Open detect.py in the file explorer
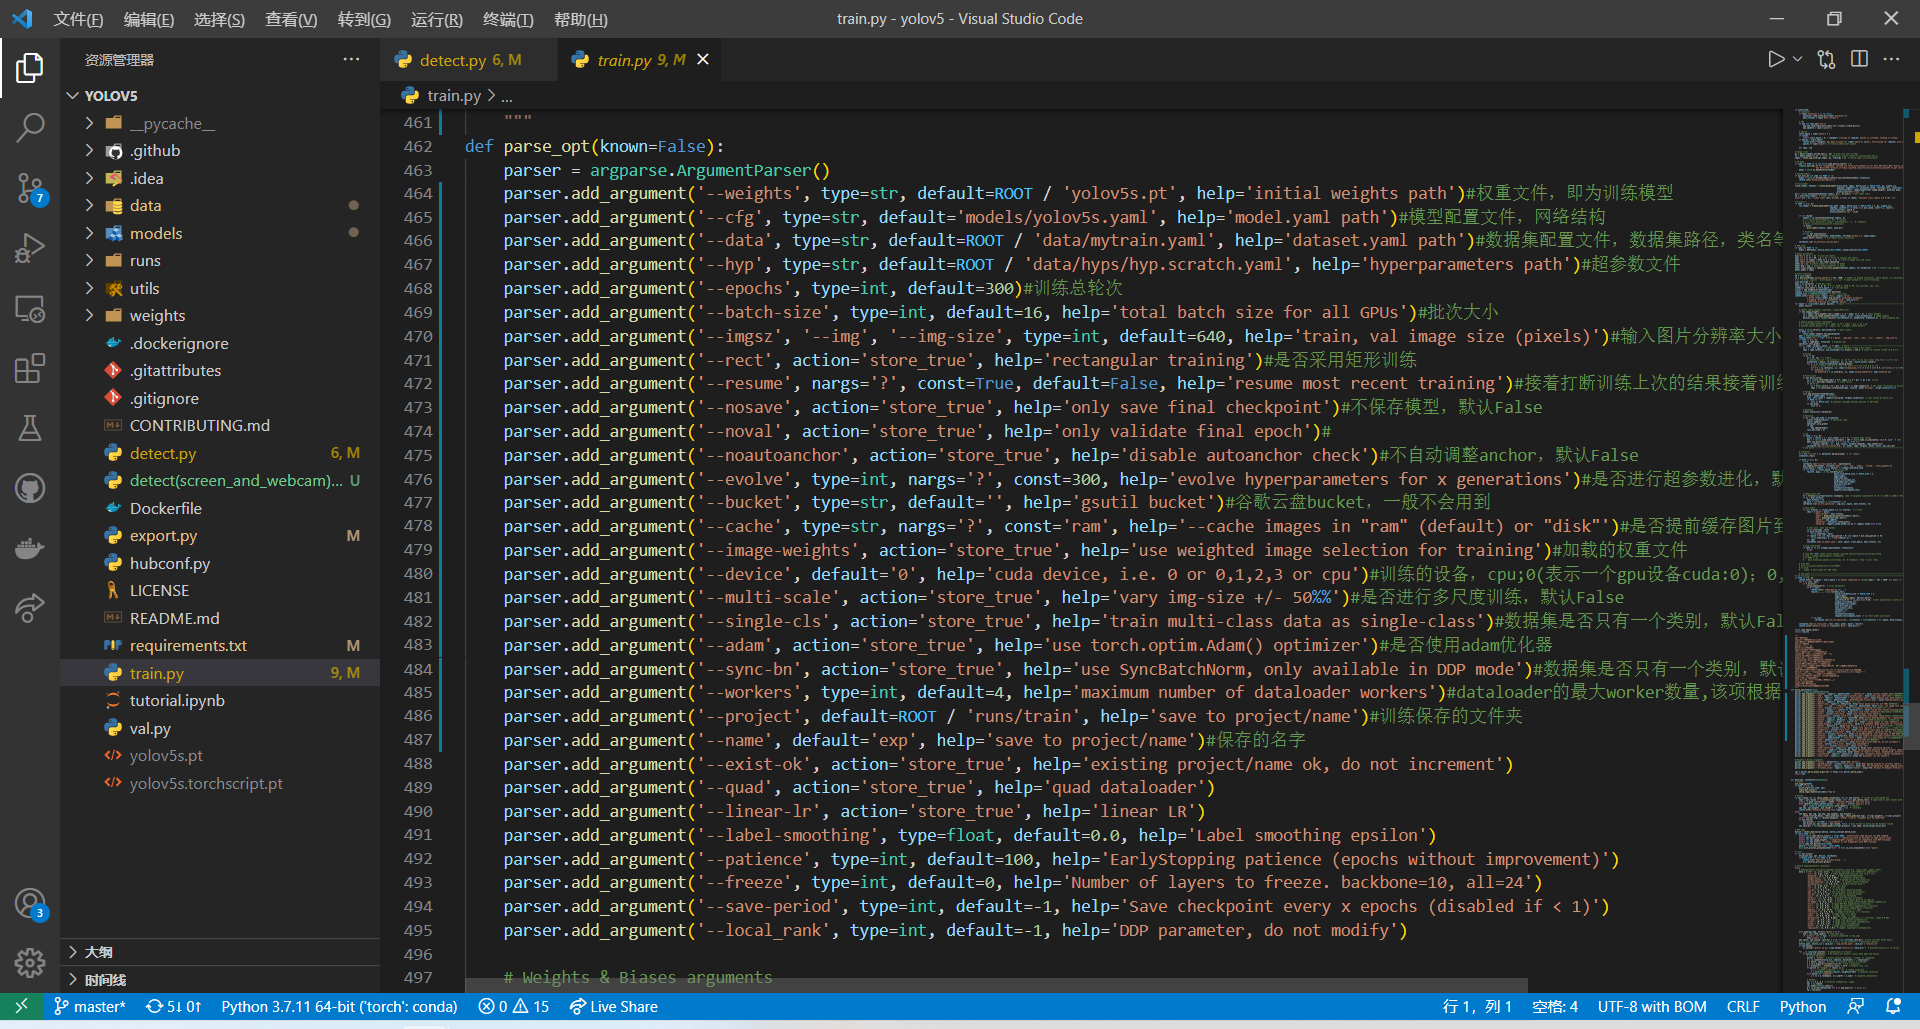The height and width of the screenshot is (1029, 1920). pos(220,453)
